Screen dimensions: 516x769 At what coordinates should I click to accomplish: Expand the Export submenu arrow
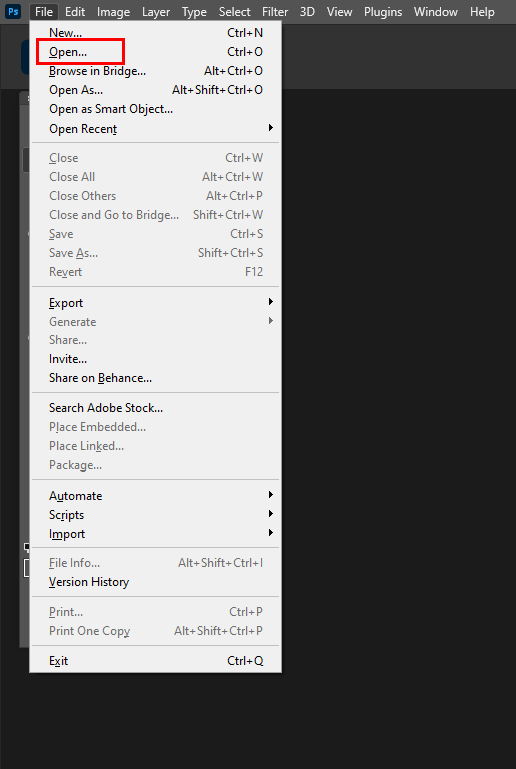click(270, 302)
